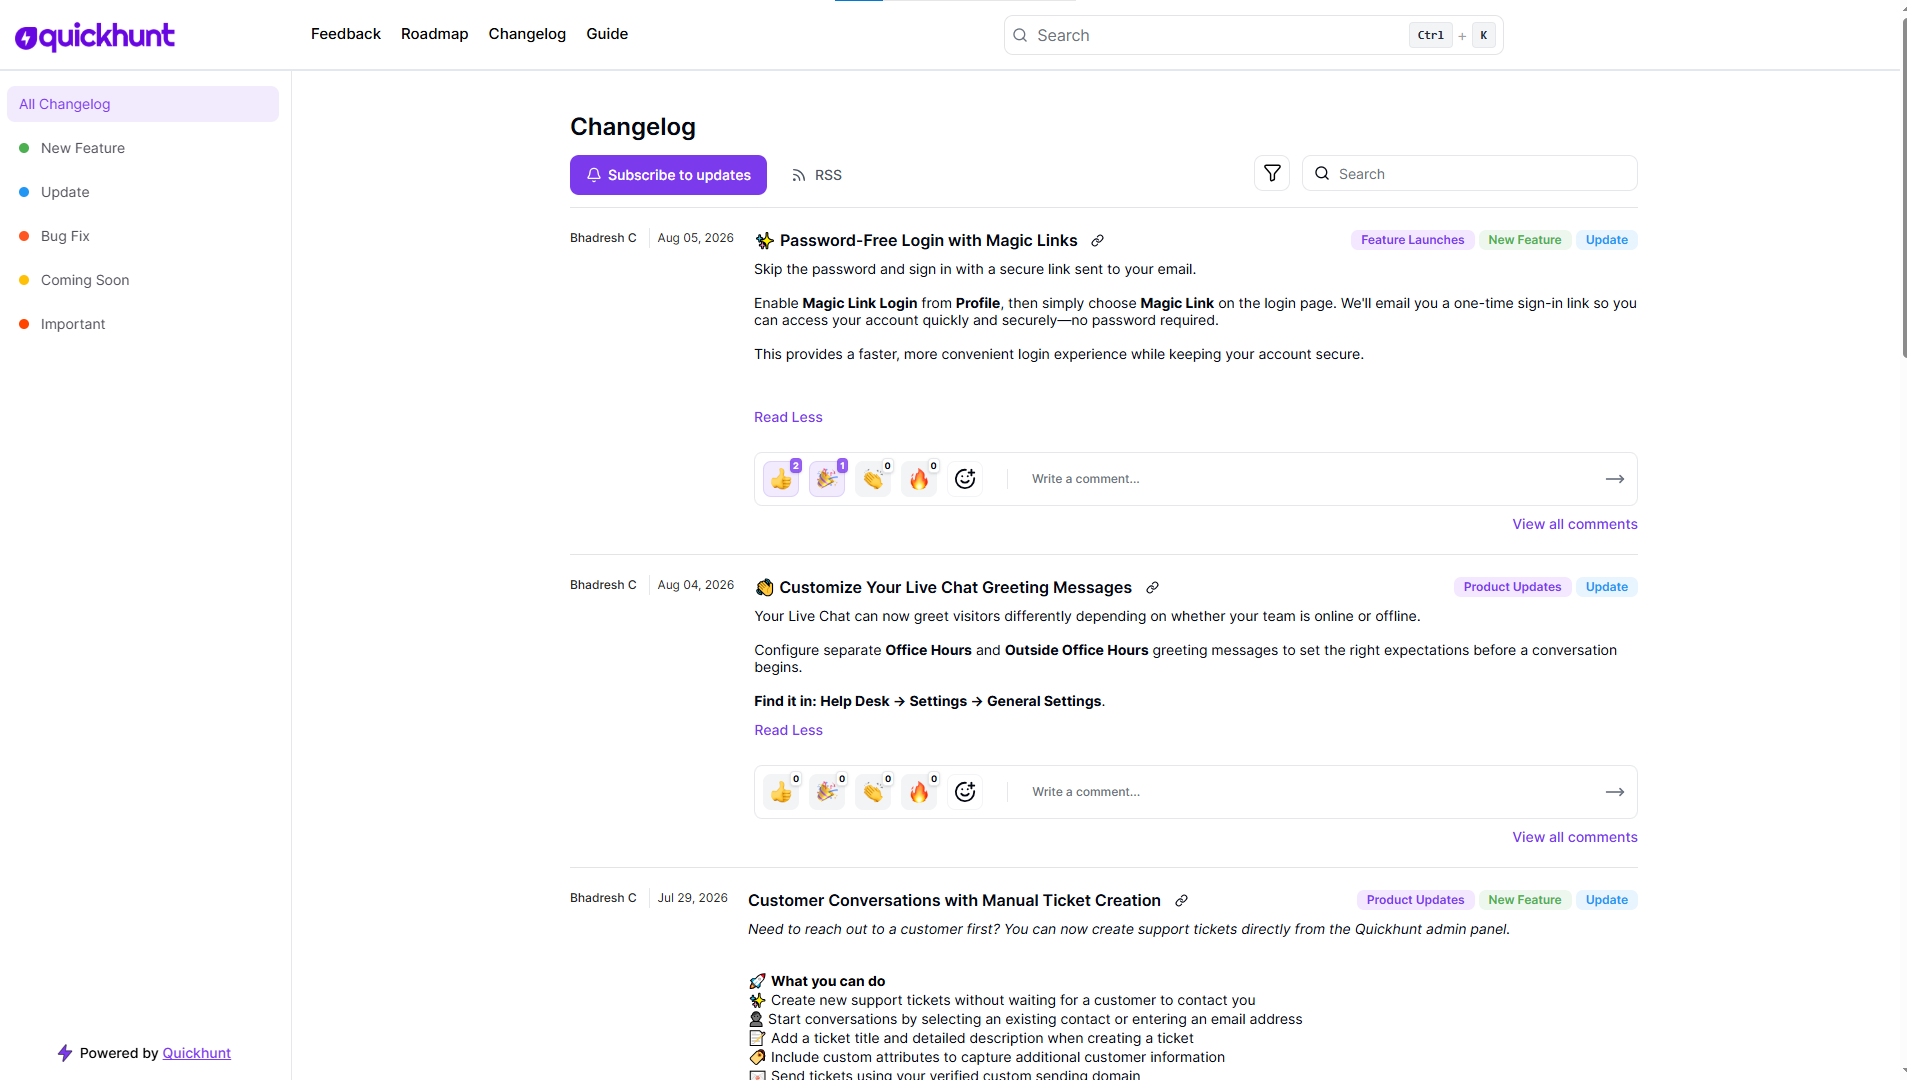Viewport: 1907px width, 1080px height.
Task: Select All Changelog in the sidebar
Action: click(x=143, y=104)
